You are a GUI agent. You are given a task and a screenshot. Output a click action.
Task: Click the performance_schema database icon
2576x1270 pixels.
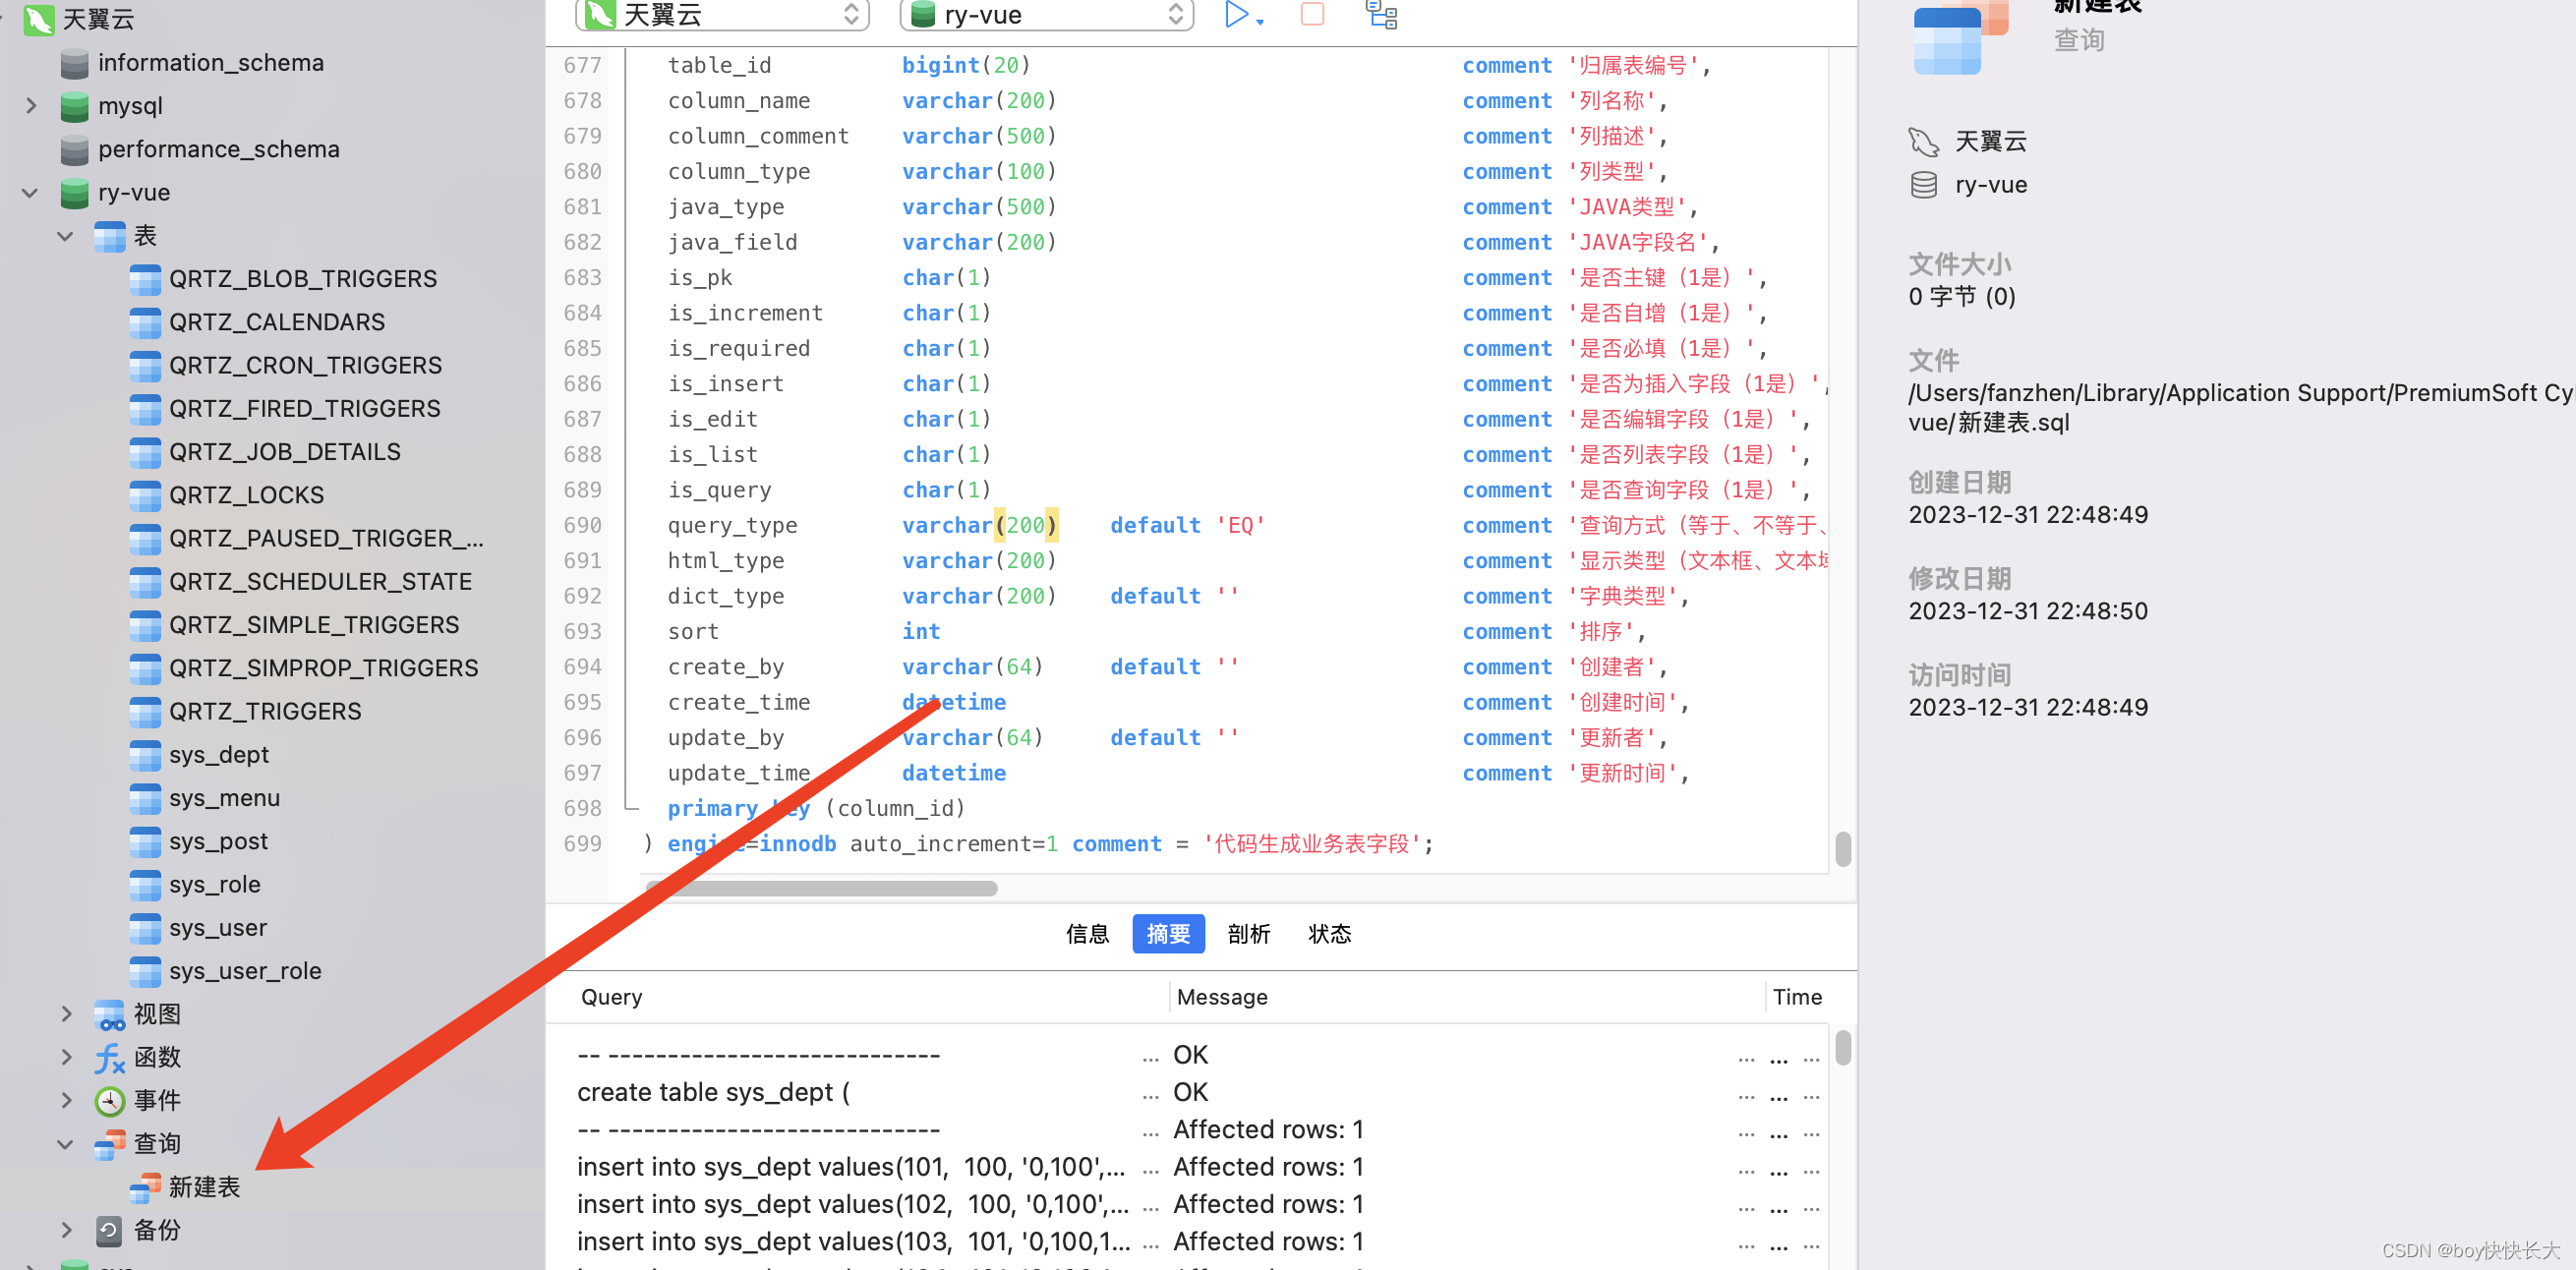pos(74,149)
